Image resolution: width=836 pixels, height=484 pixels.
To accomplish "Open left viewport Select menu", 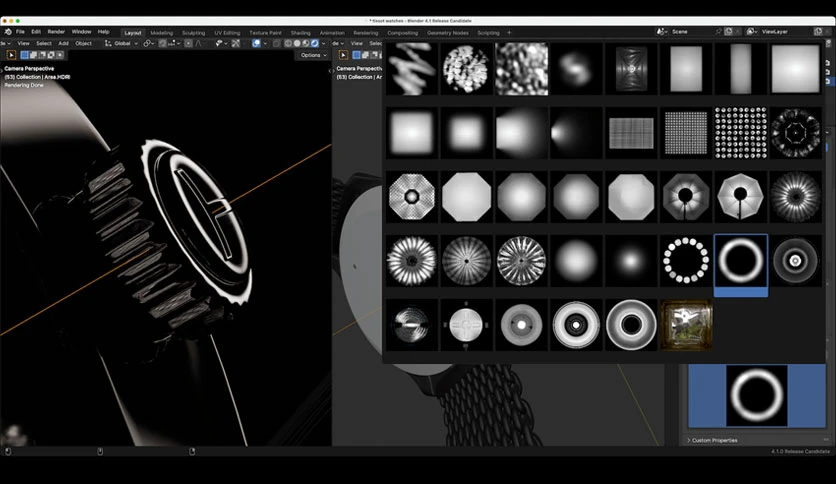I will [44, 43].
